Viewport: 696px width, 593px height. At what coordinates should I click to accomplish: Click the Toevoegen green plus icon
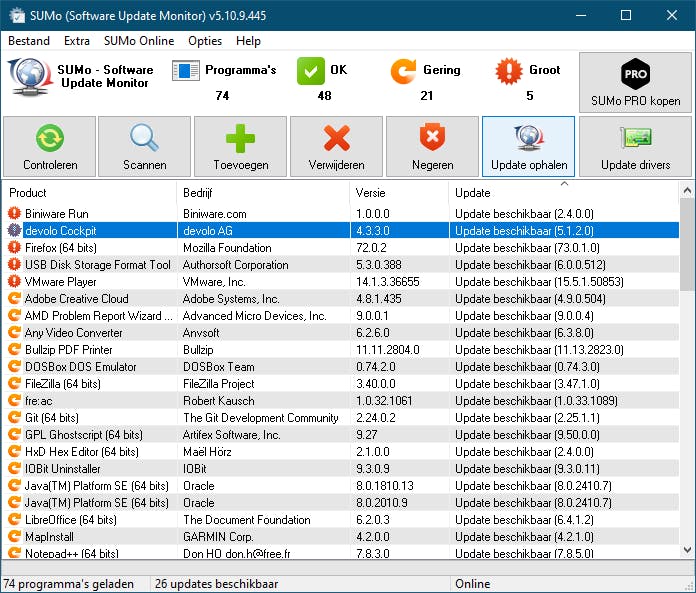click(x=240, y=138)
